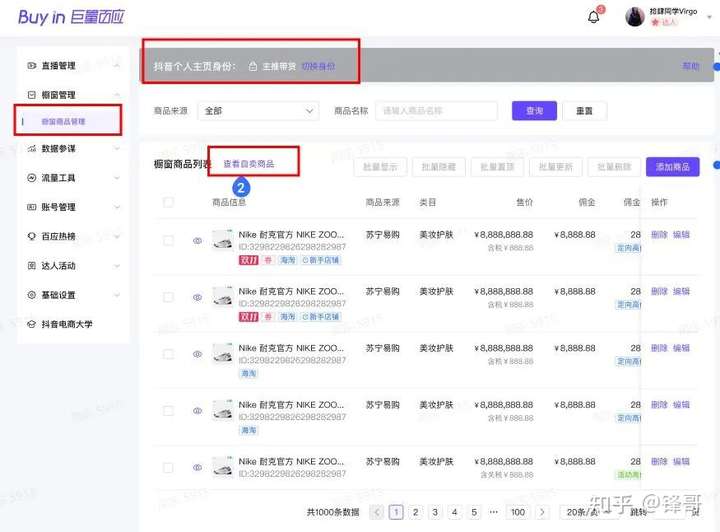Tick the fifth product row checkbox
720x532 pixels.
tap(169, 467)
